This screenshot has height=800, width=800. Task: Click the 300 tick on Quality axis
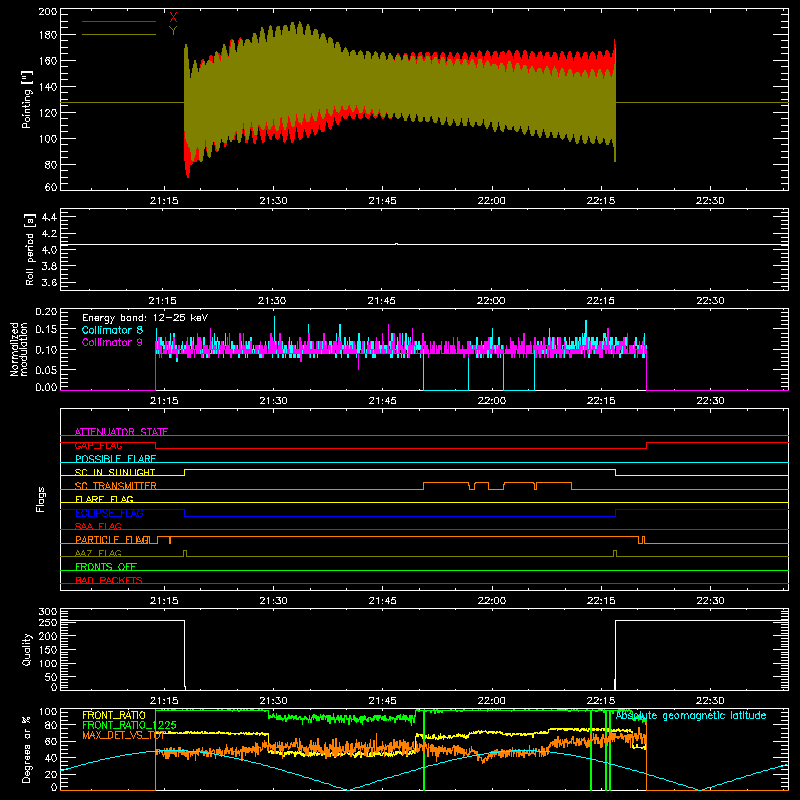[48, 612]
